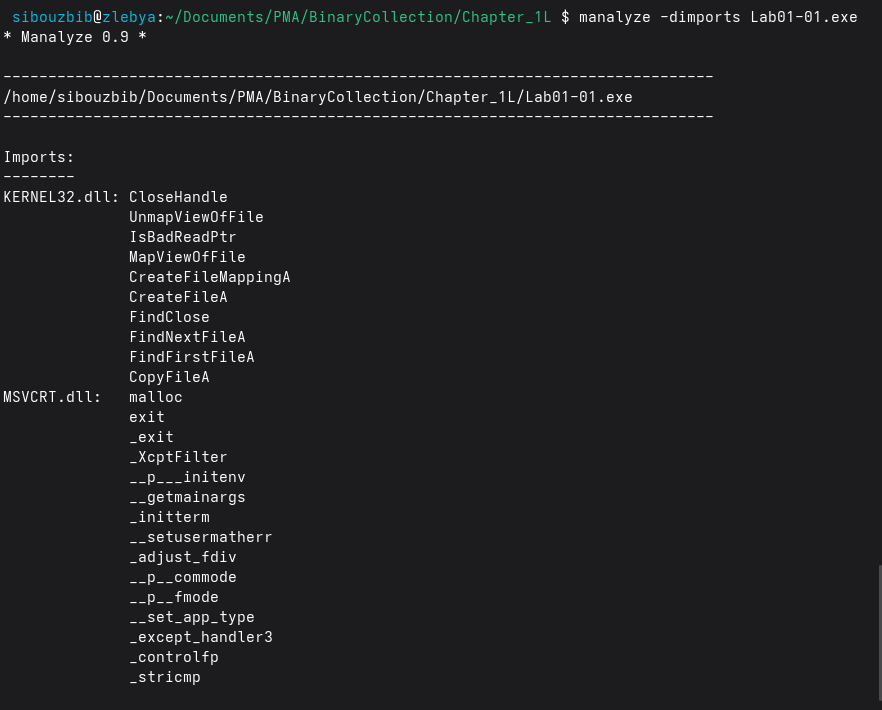The width and height of the screenshot is (882, 710).
Task: Click the 'malloc' import entry
Action: coord(156,397)
